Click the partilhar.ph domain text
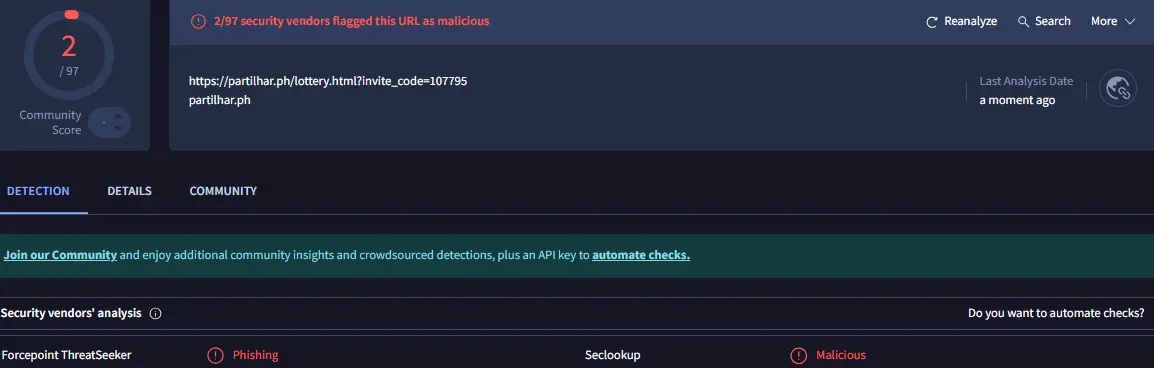Image resolution: width=1154 pixels, height=368 pixels. tap(219, 100)
